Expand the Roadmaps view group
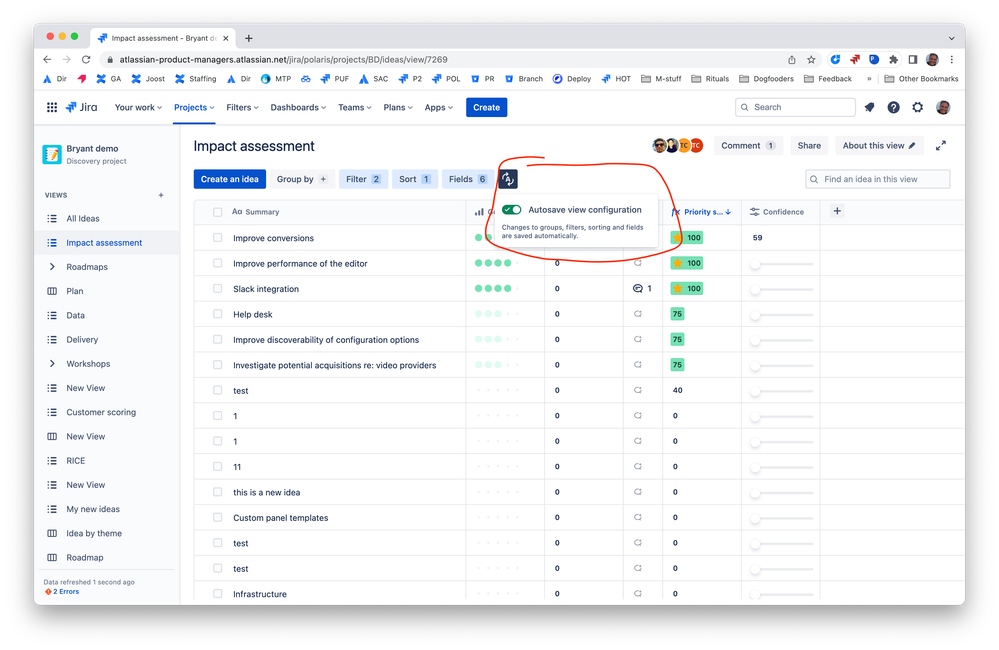This screenshot has width=999, height=650. pos(52,267)
